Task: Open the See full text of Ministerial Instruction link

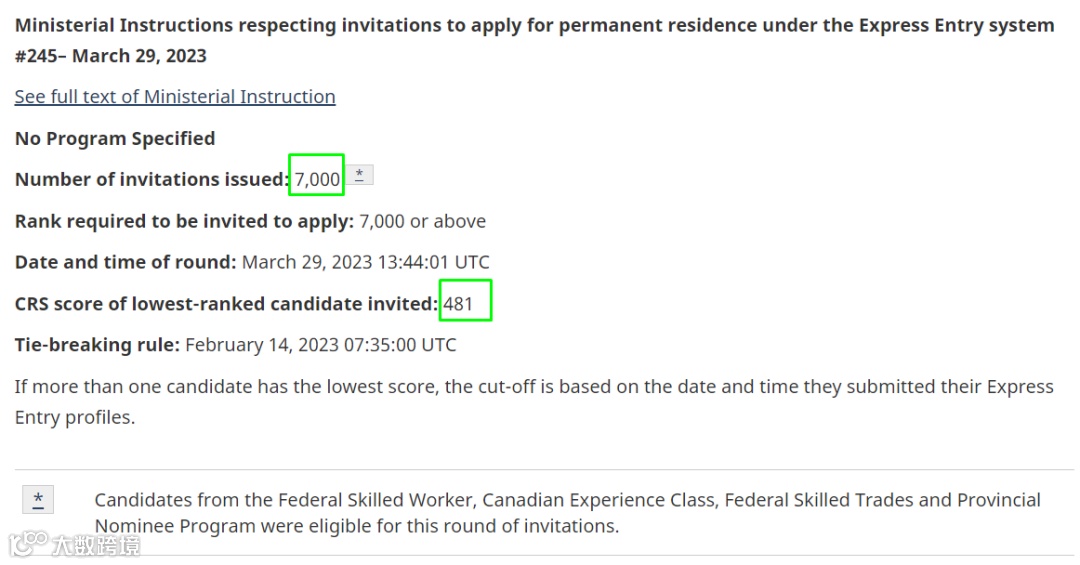Action: [x=175, y=97]
